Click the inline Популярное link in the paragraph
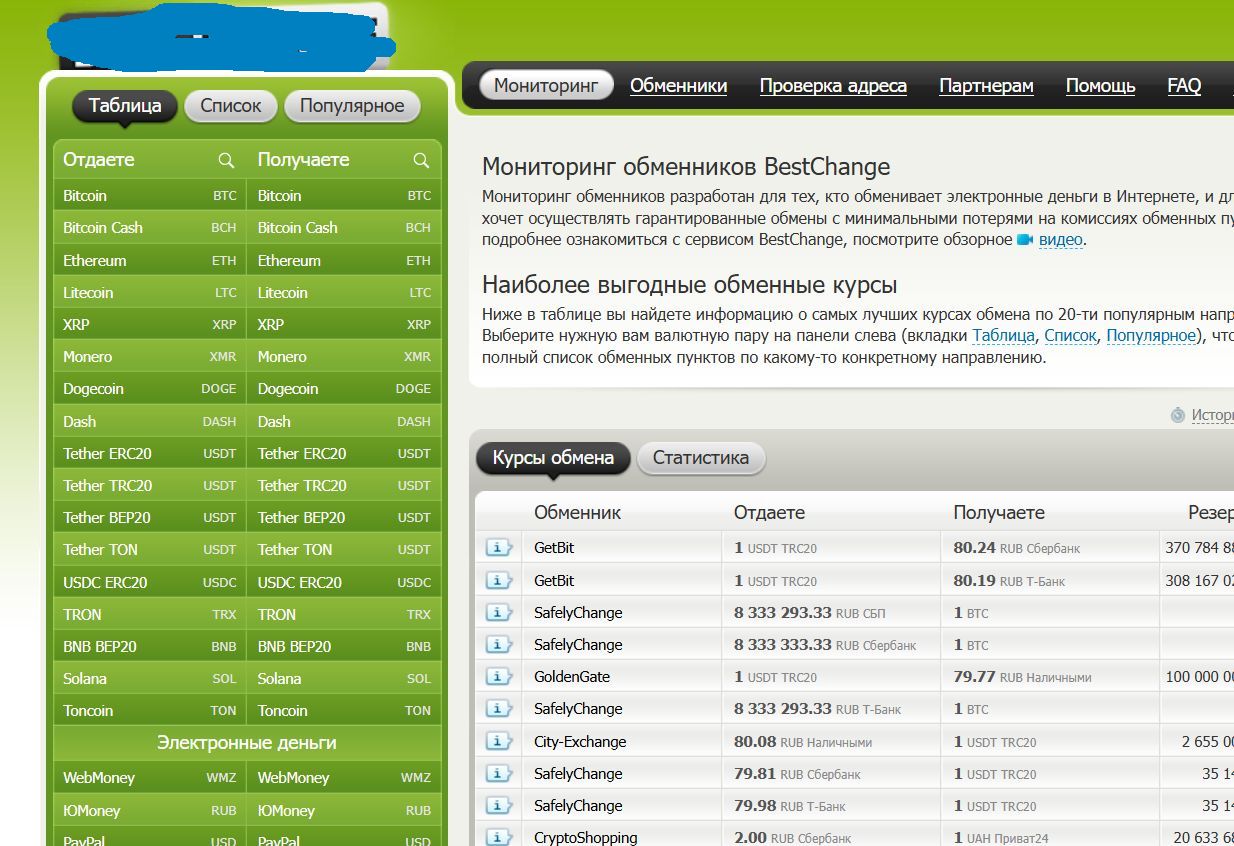This screenshot has width=1234, height=846. [1151, 336]
